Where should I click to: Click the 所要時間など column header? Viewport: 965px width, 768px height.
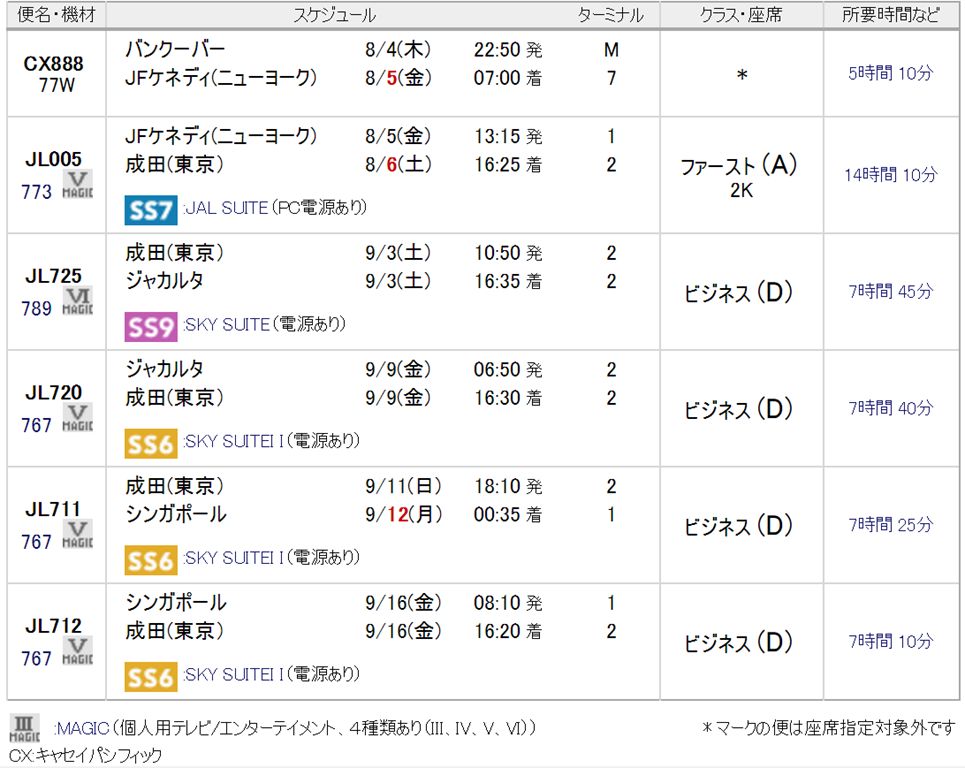pos(891,15)
